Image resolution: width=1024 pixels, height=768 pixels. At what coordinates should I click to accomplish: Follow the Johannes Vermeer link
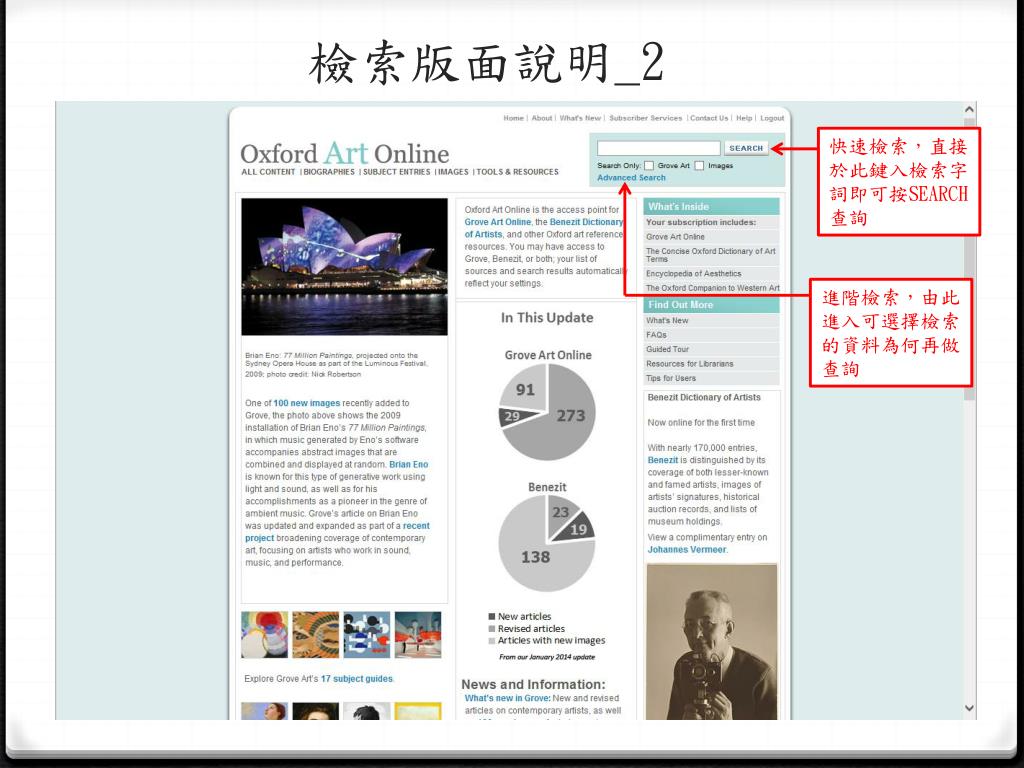[x=685, y=549]
